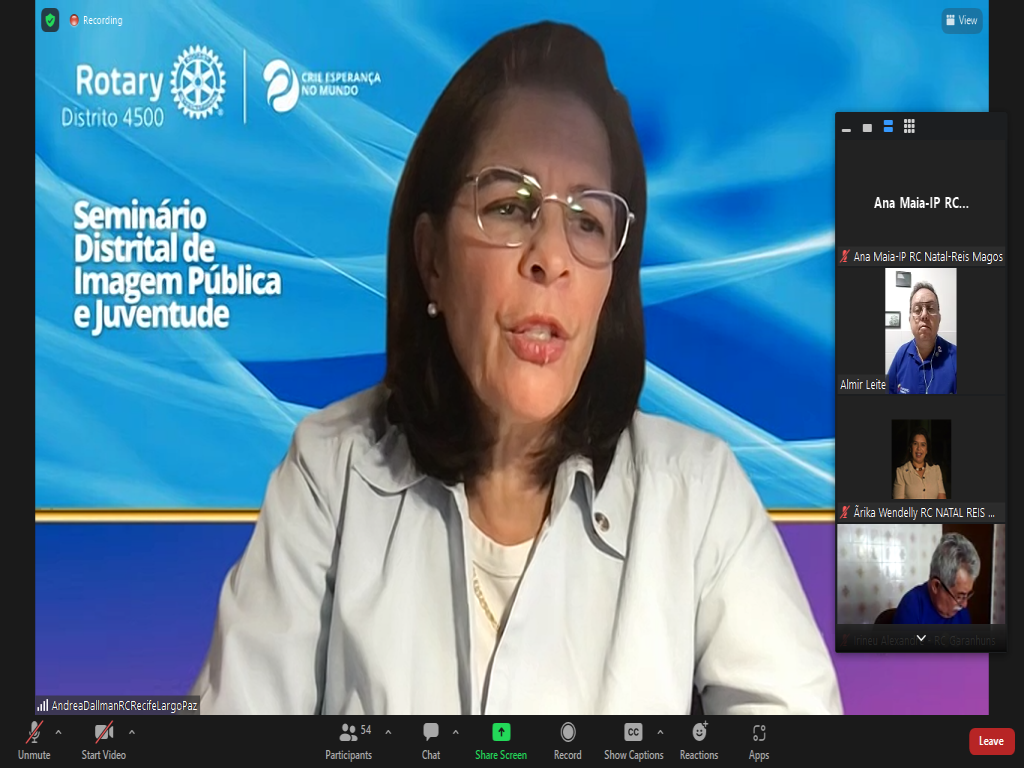The width and height of the screenshot is (1024, 768).
Task: Show only active speaker in thumbnail panel
Action: click(x=867, y=128)
